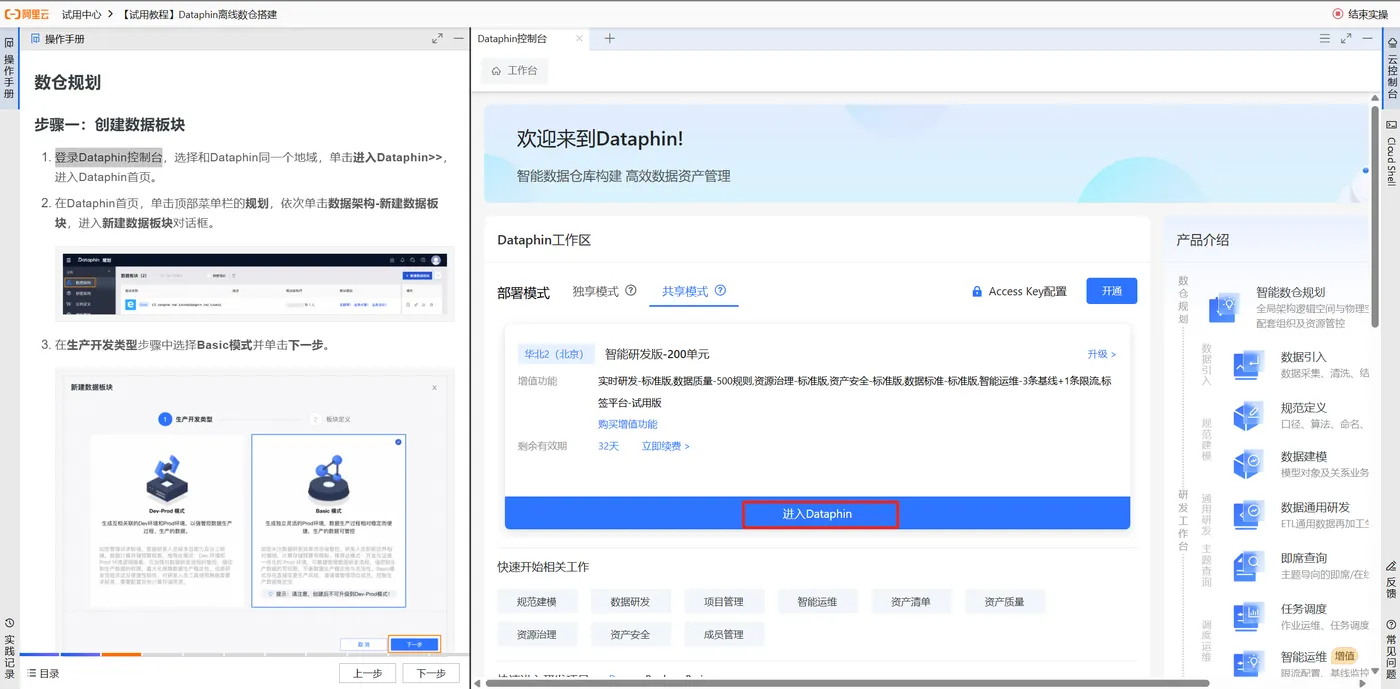Click the orange step progress segment
The height and width of the screenshot is (689, 1400).
coord(121,654)
